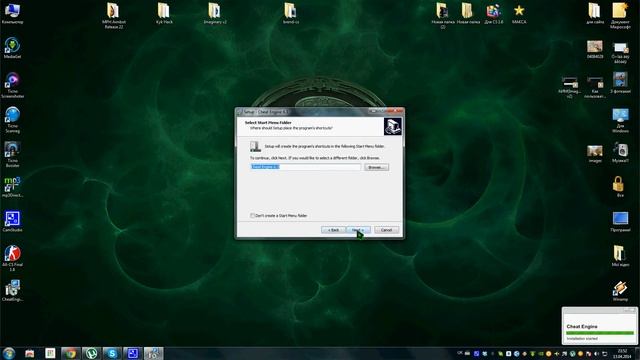Viewport: 640px width, 360px height.
Task: Open Skype from the taskbar
Action: pos(112,353)
